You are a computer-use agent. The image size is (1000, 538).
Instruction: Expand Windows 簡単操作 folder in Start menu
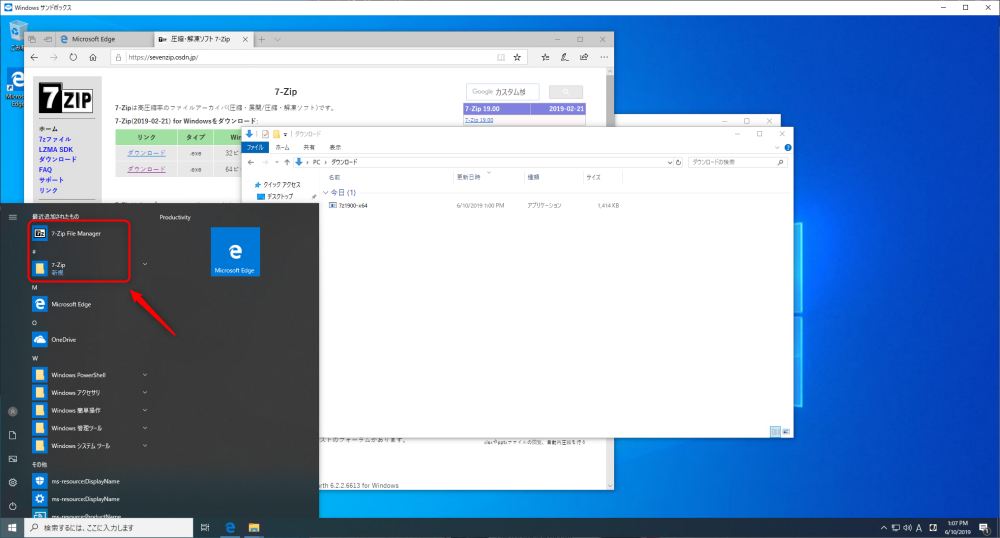tap(145, 411)
